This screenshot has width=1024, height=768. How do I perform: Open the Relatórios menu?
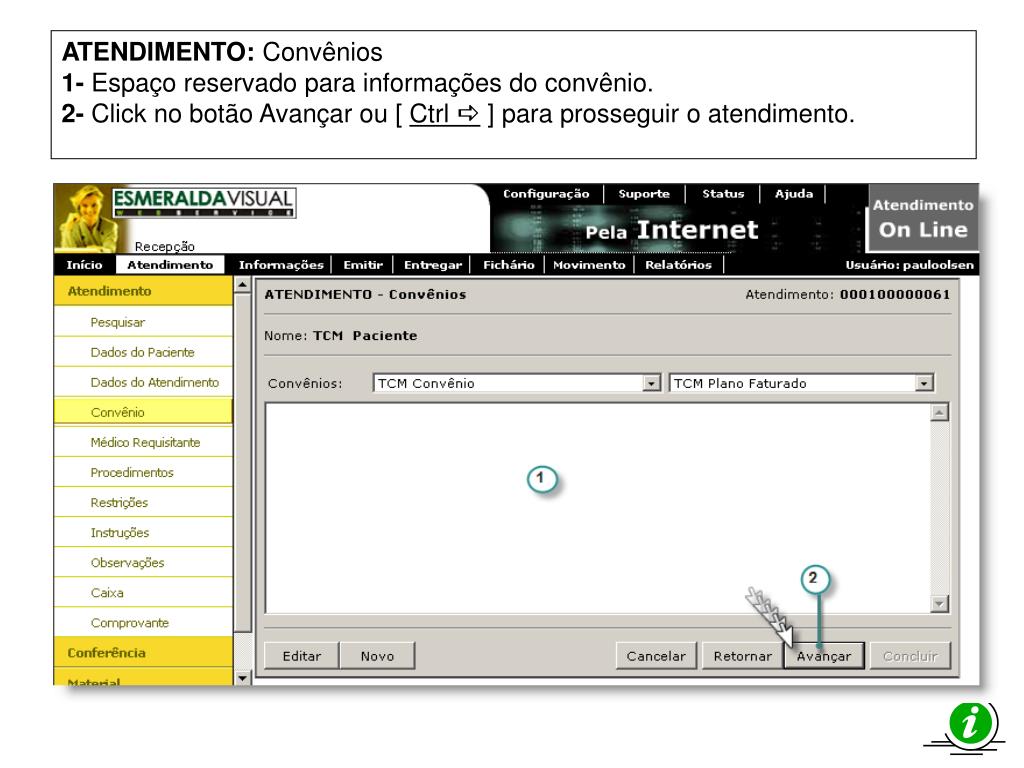tap(679, 264)
